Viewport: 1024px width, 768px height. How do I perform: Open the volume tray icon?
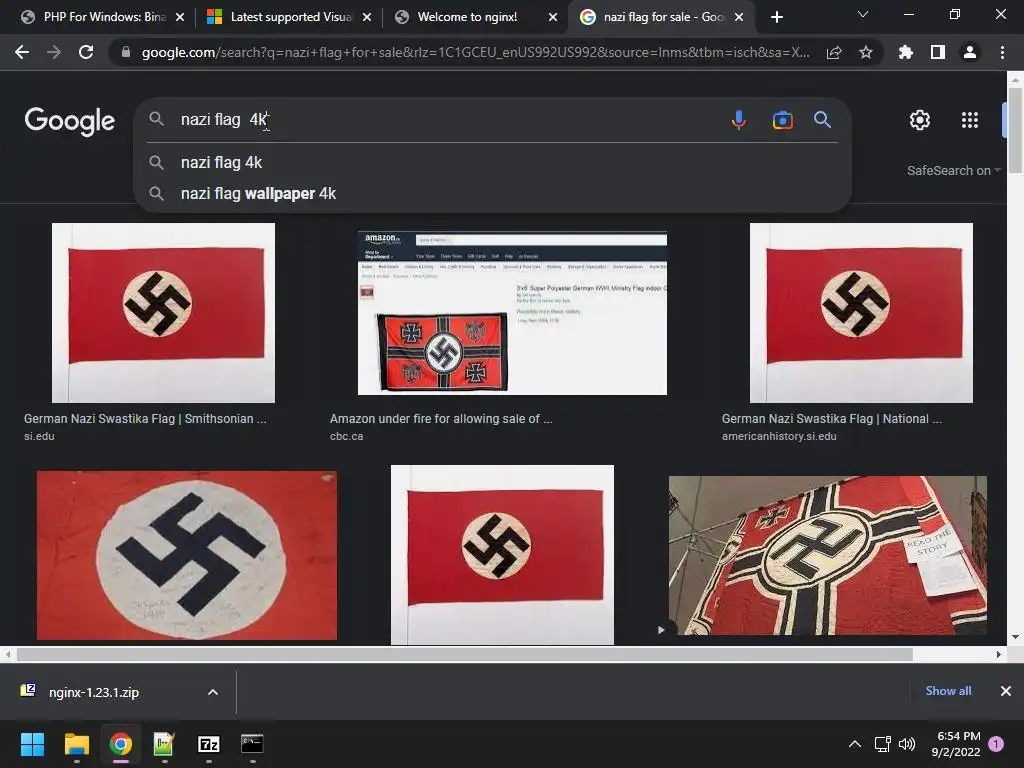pos(907,744)
